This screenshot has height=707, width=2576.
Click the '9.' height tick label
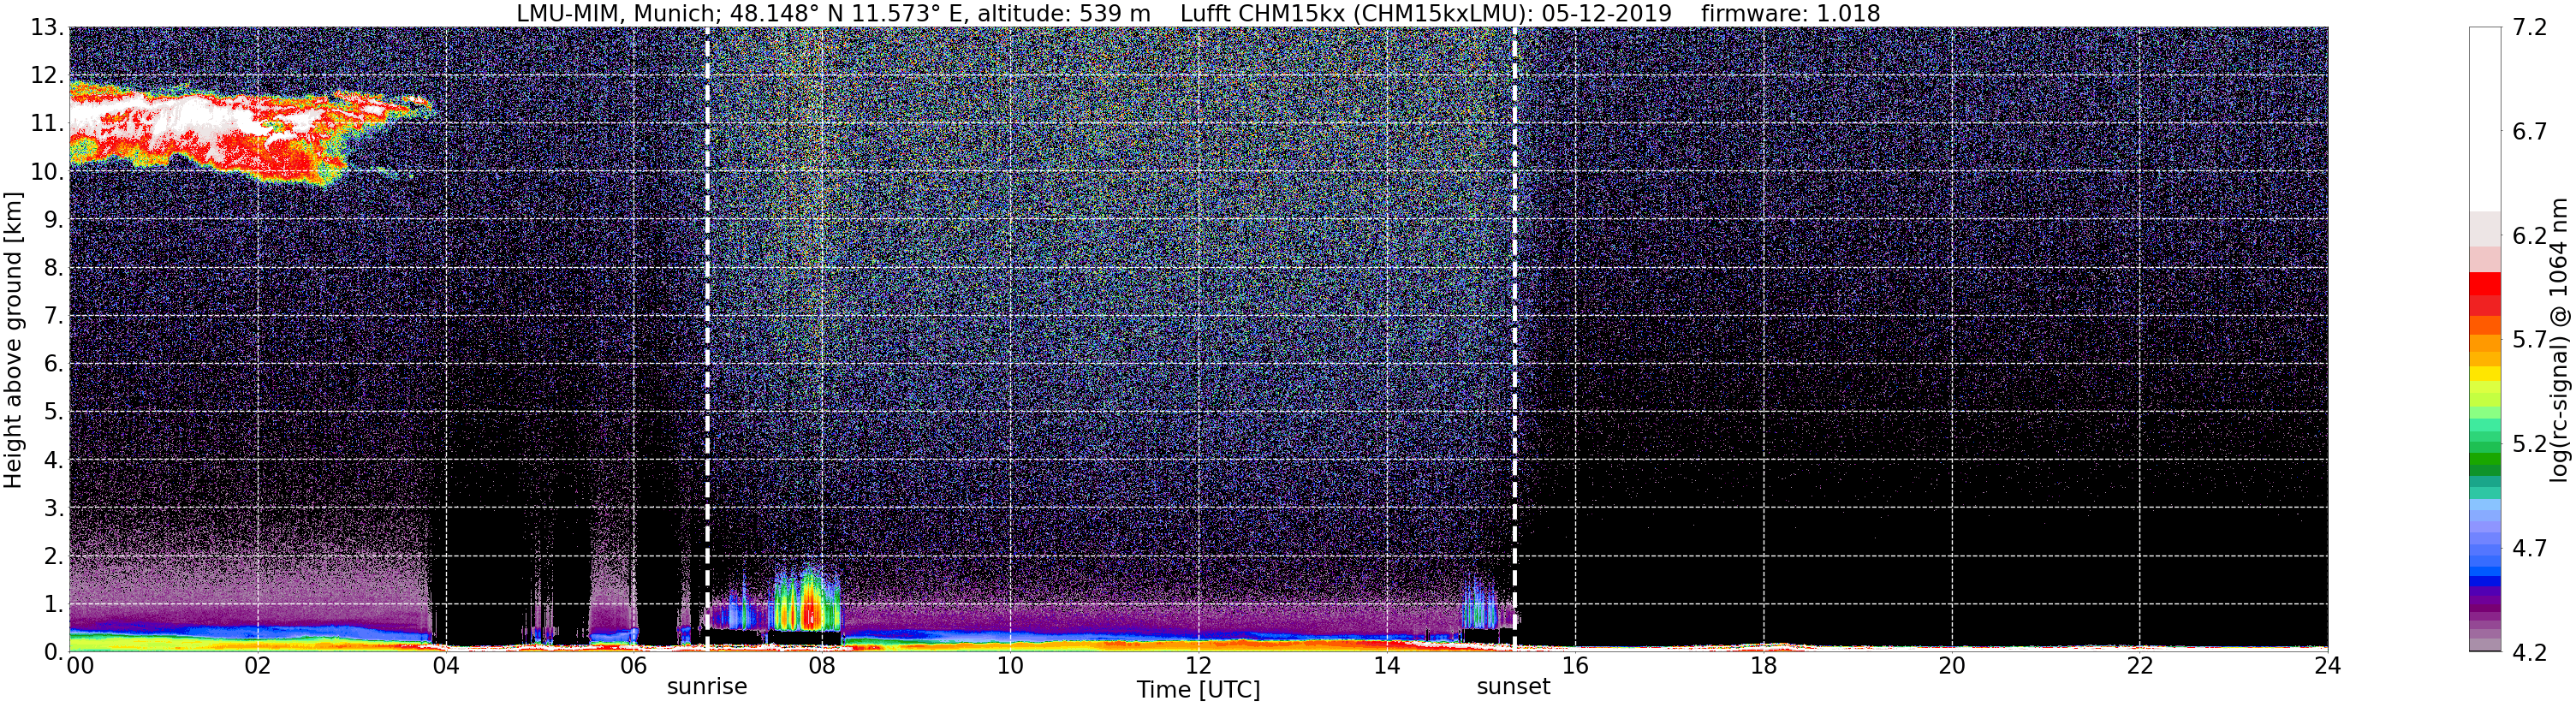(x=53, y=220)
